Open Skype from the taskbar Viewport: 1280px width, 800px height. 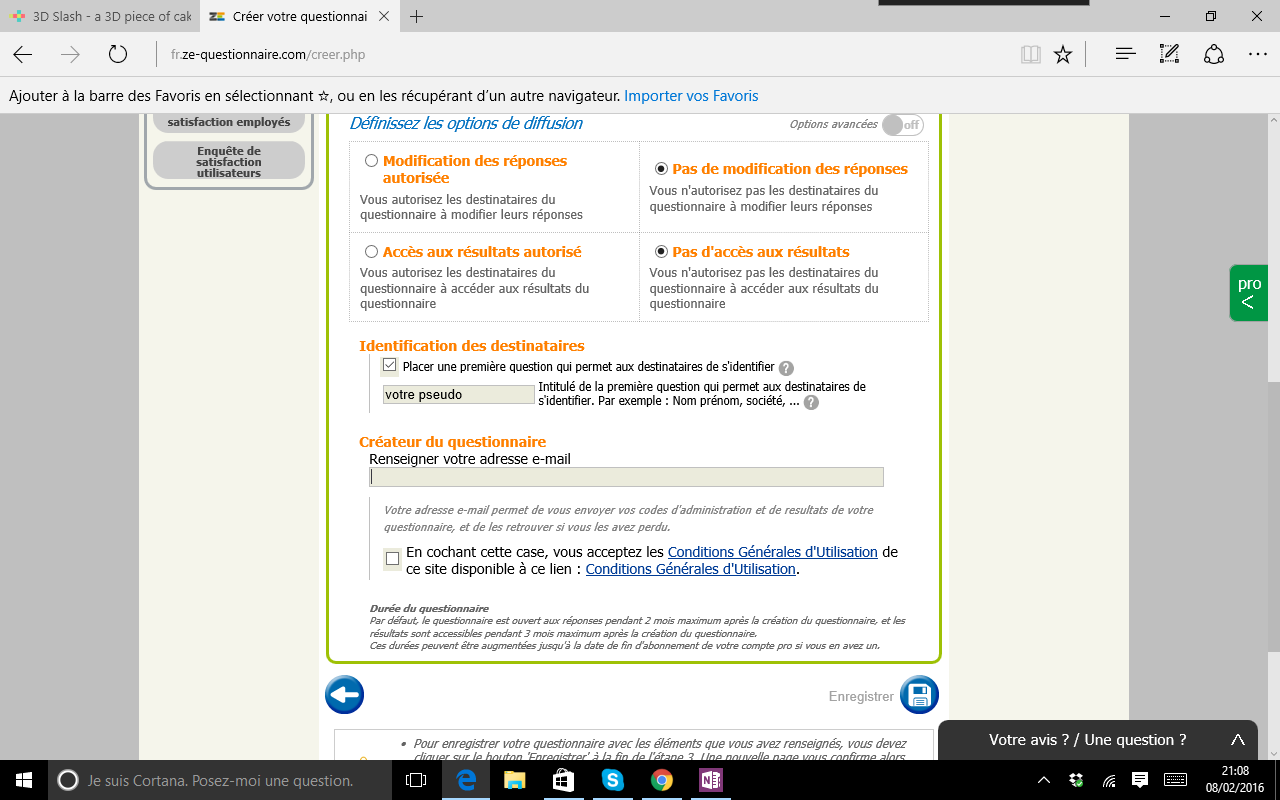(x=612, y=780)
